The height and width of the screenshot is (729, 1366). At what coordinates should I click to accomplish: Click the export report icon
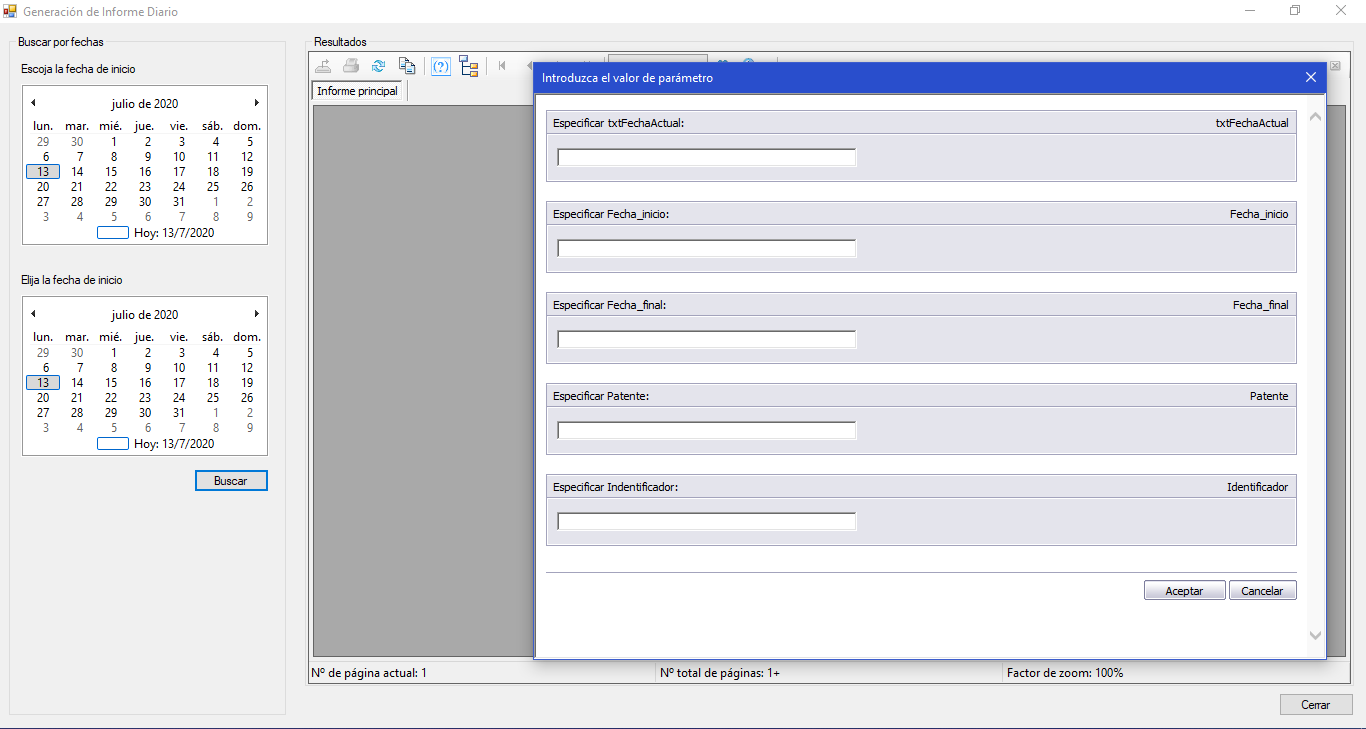tap(324, 66)
